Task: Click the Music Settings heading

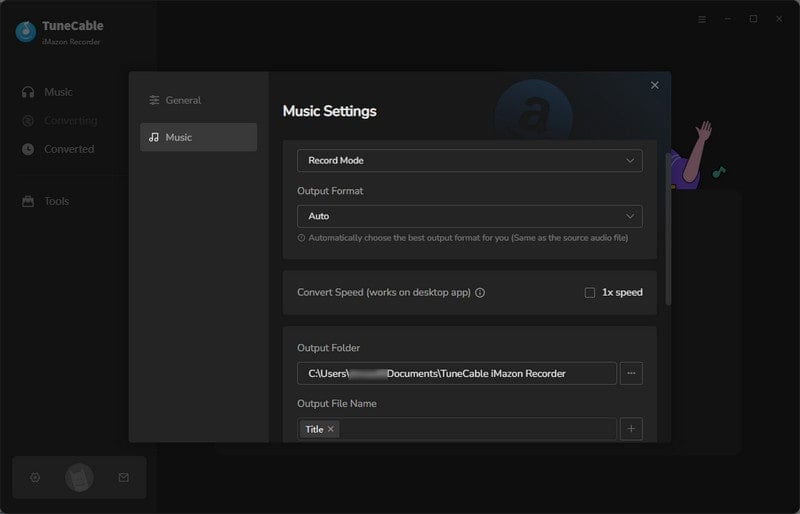Action: pyautogui.click(x=330, y=111)
